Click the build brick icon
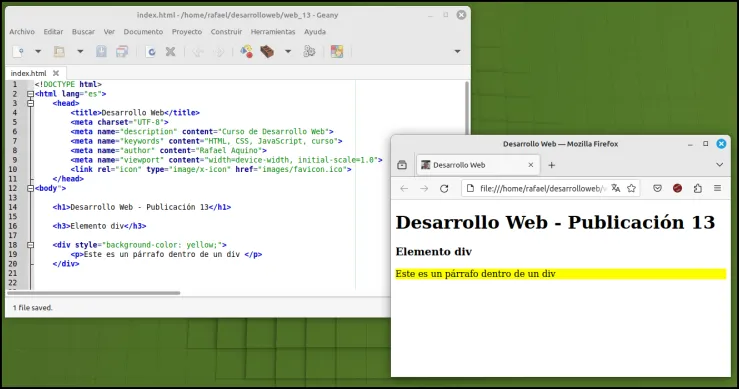The height and width of the screenshot is (389, 739). [x=267, y=51]
